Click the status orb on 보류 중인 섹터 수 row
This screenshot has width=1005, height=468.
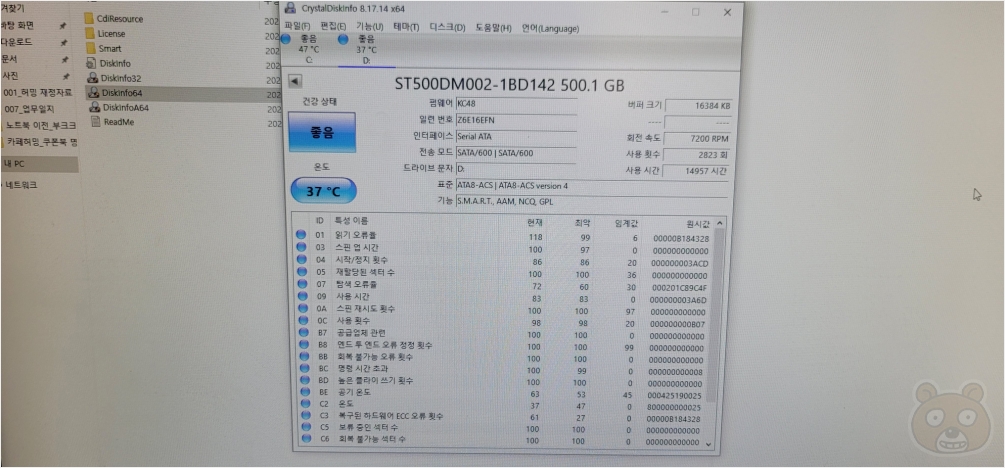click(x=305, y=427)
